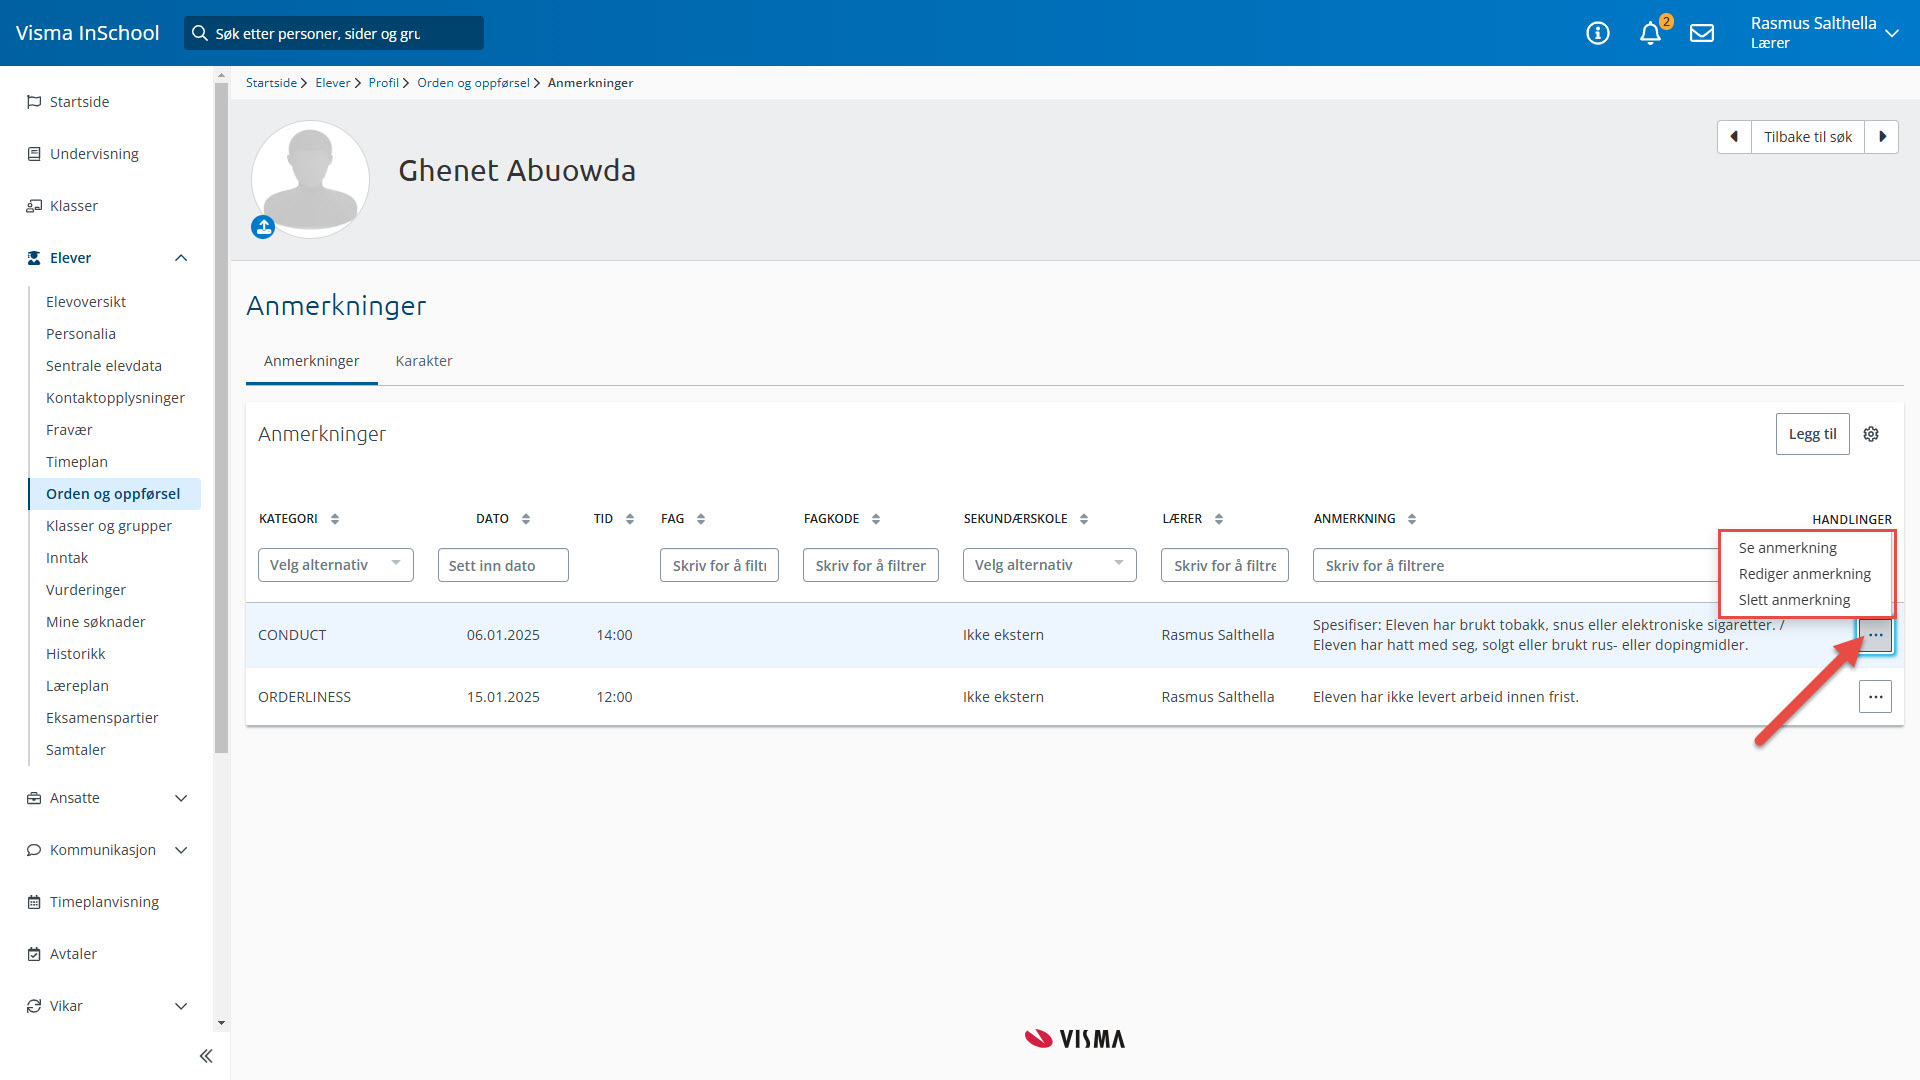Go to next student arrow
1920x1080 pixels.
click(1882, 137)
